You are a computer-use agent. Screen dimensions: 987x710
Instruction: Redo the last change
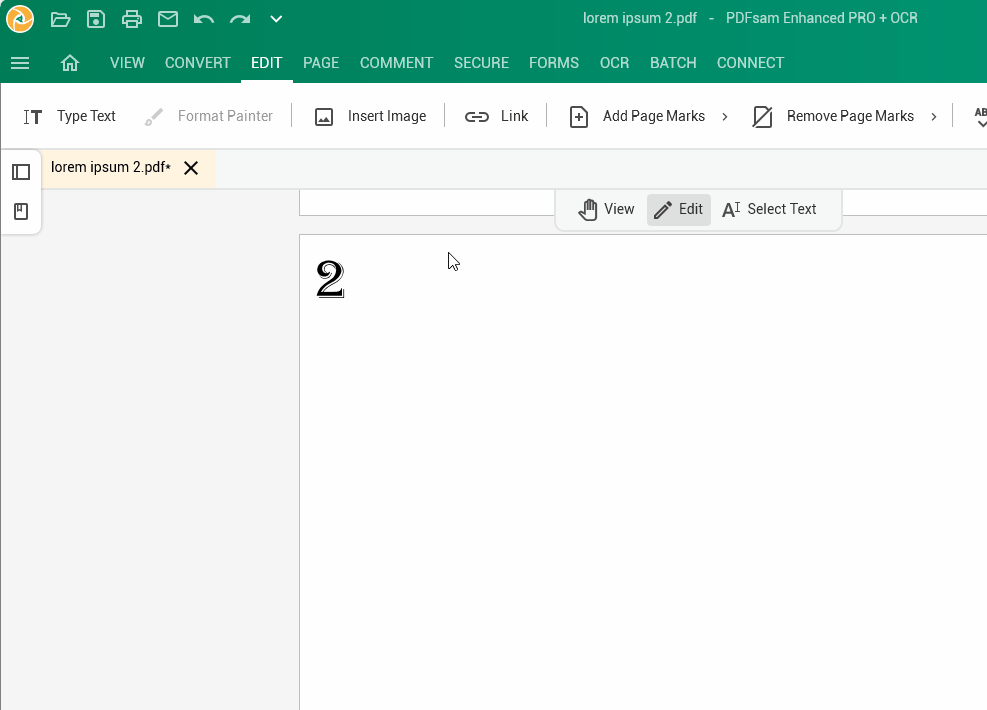[x=239, y=18]
